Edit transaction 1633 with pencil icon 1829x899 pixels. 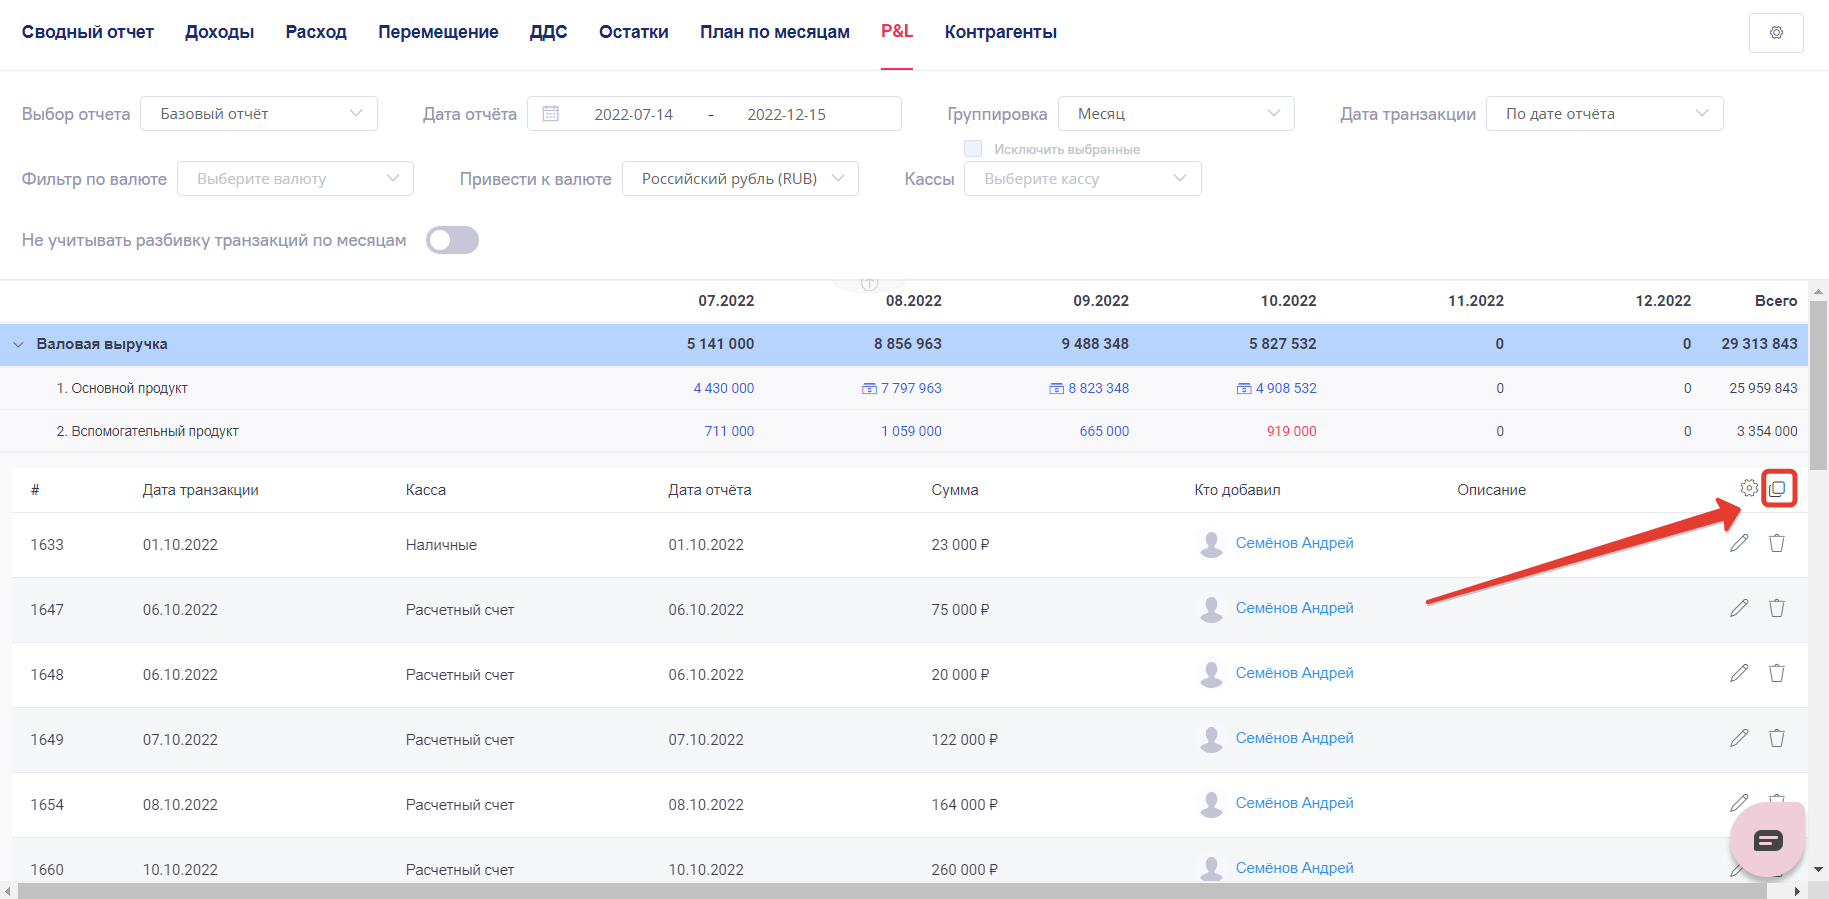click(1739, 543)
